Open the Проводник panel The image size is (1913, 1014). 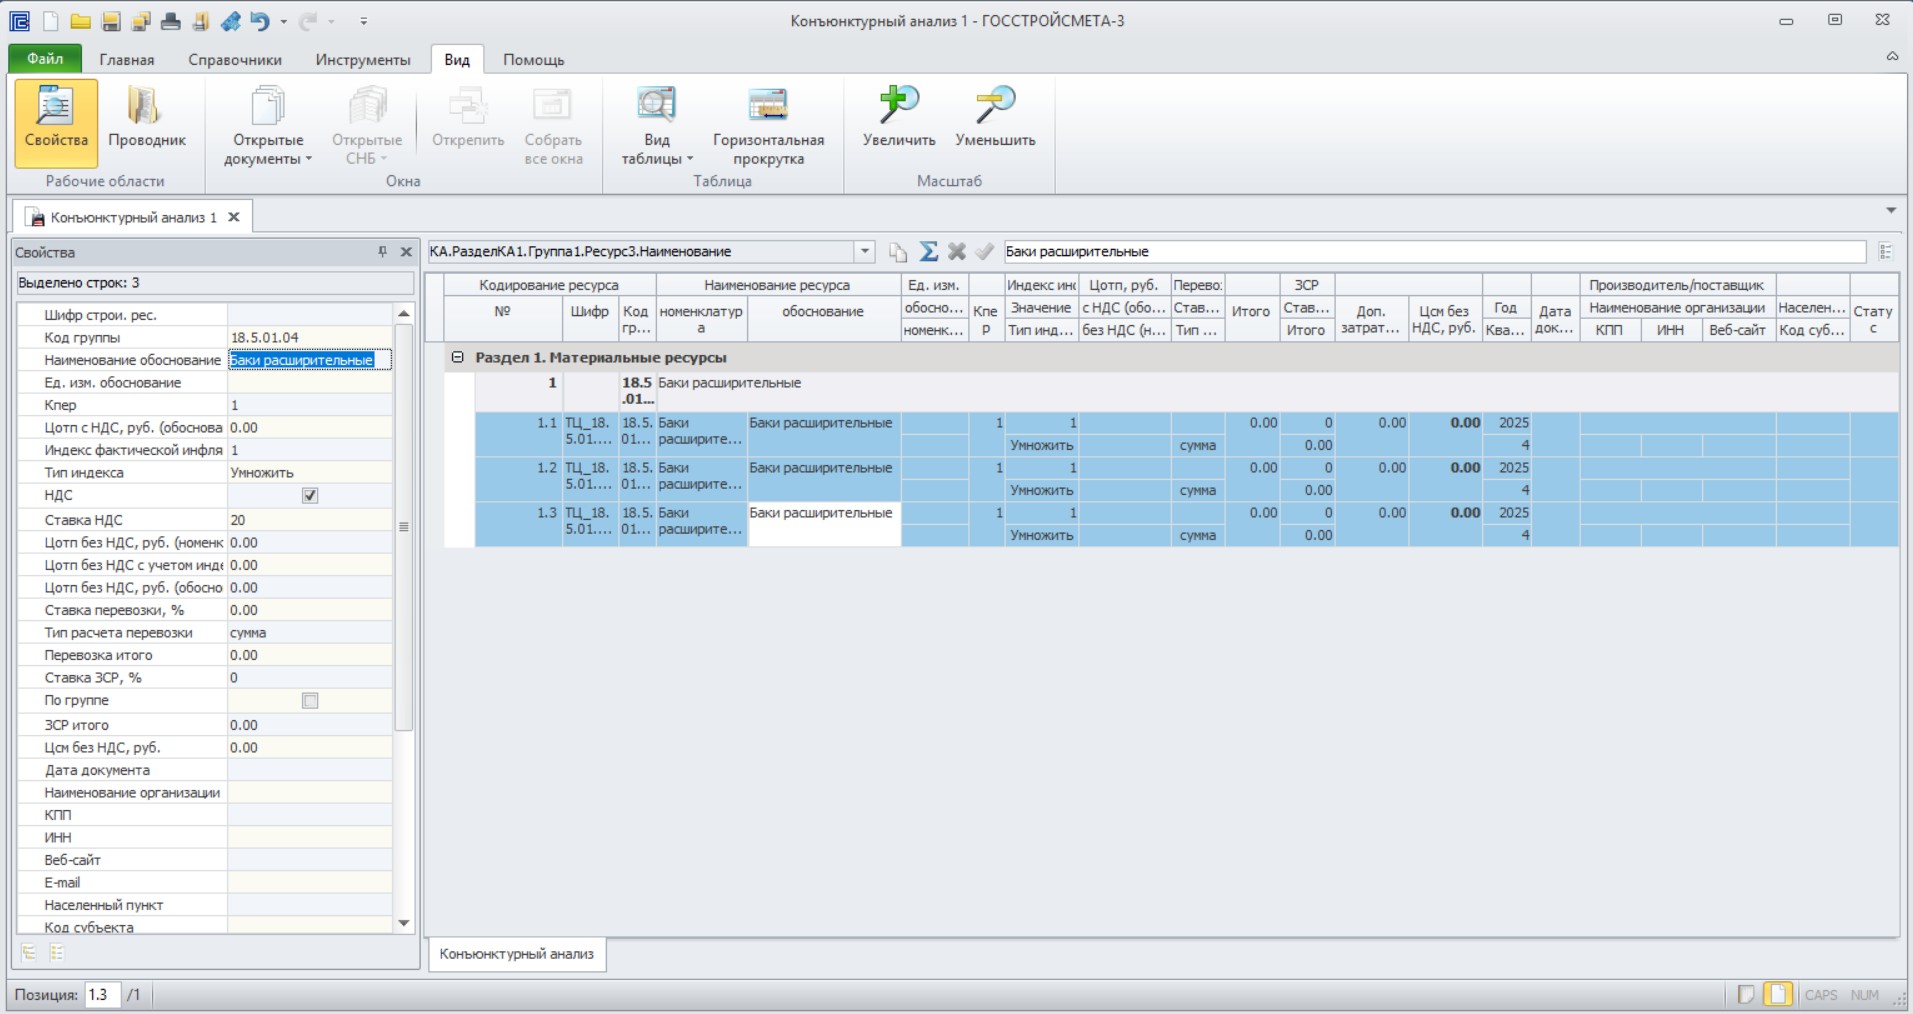147,122
